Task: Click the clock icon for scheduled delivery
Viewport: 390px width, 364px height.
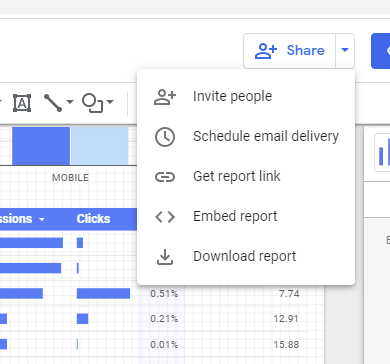Action: [x=165, y=137]
